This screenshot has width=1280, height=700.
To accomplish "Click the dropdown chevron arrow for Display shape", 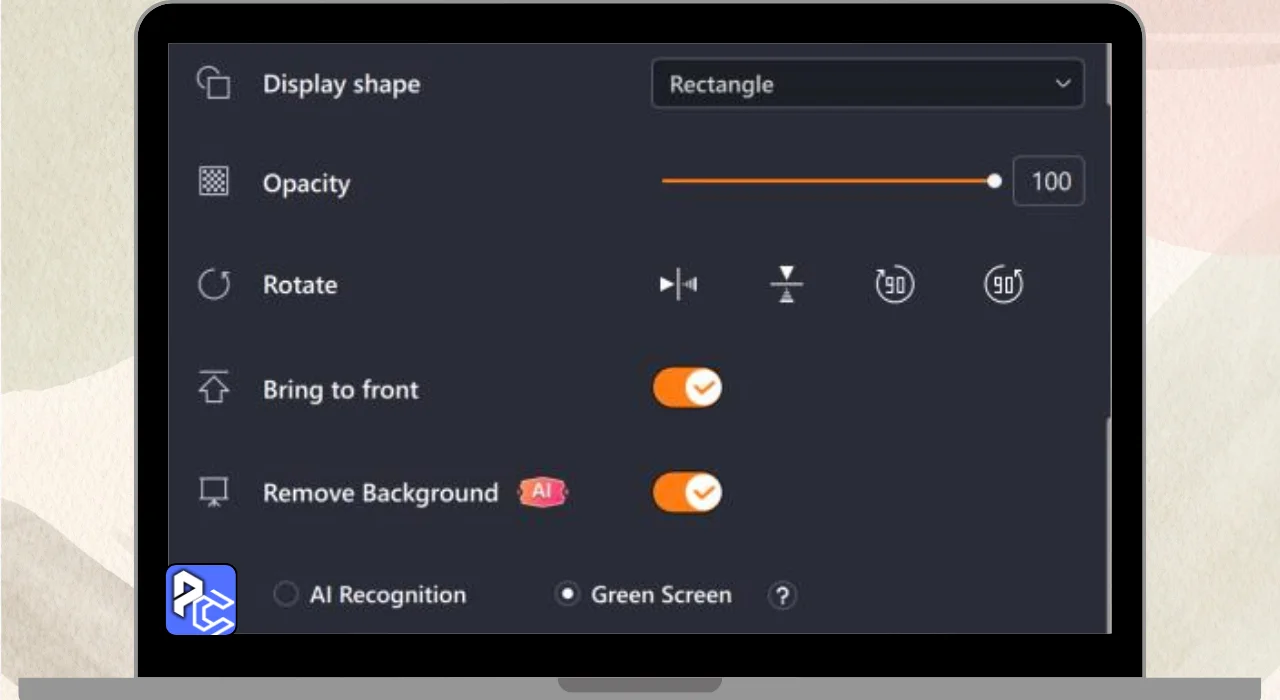I will [x=1062, y=84].
